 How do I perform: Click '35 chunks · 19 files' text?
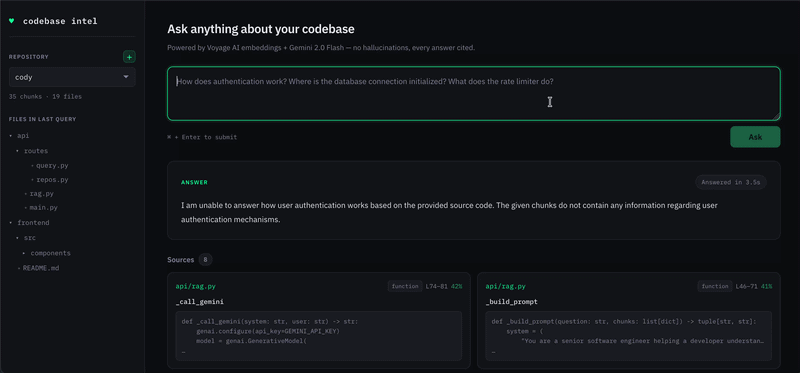[x=45, y=96]
